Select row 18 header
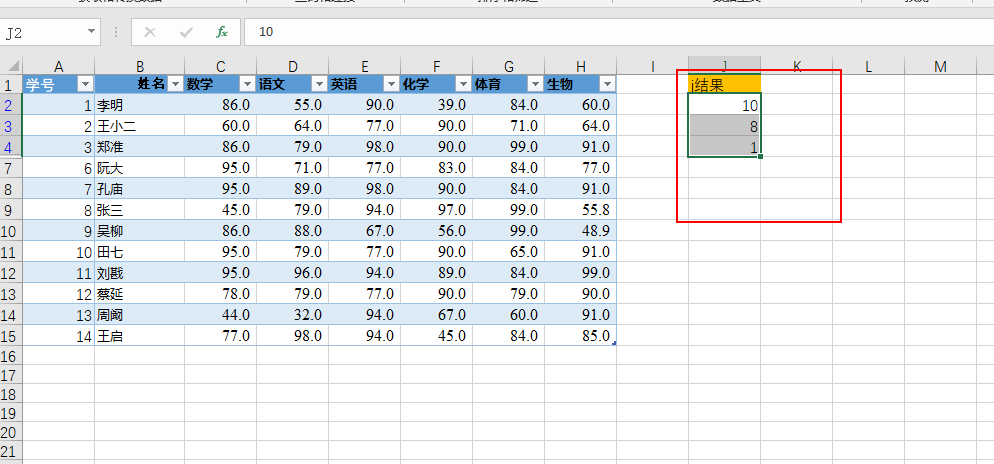The width and height of the screenshot is (994, 464). [11, 394]
